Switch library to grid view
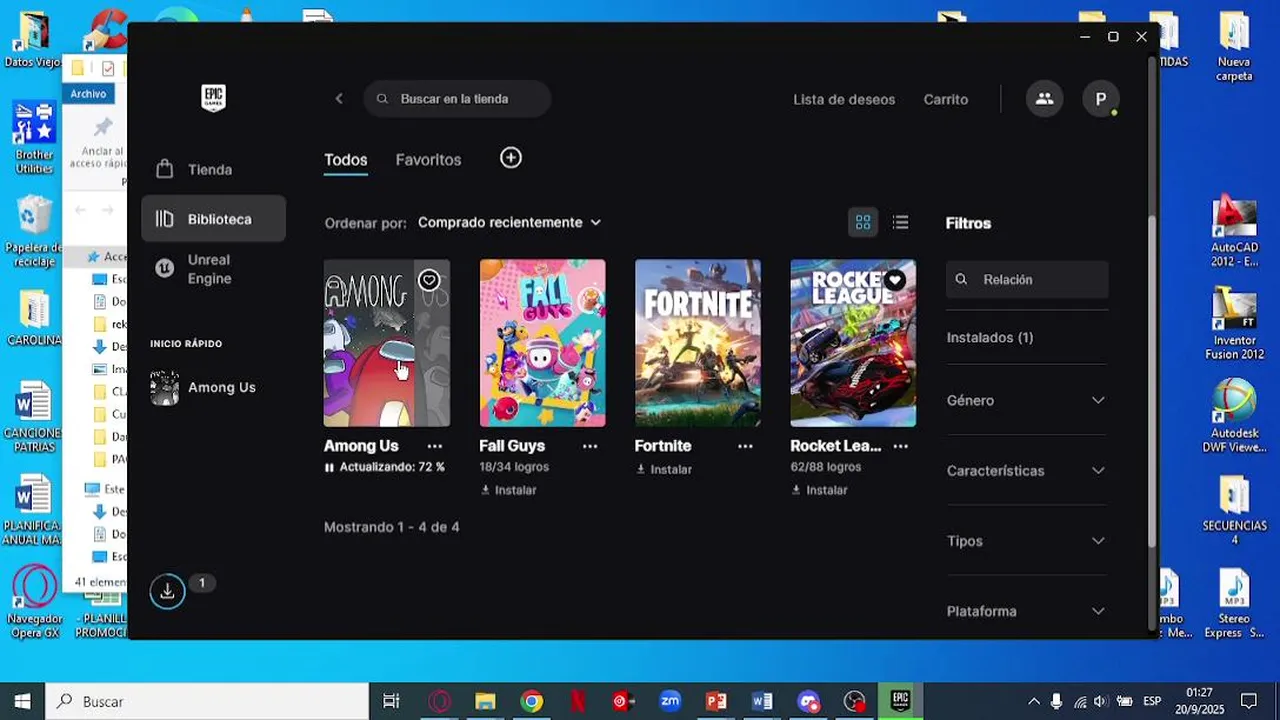1280x720 pixels. (863, 222)
